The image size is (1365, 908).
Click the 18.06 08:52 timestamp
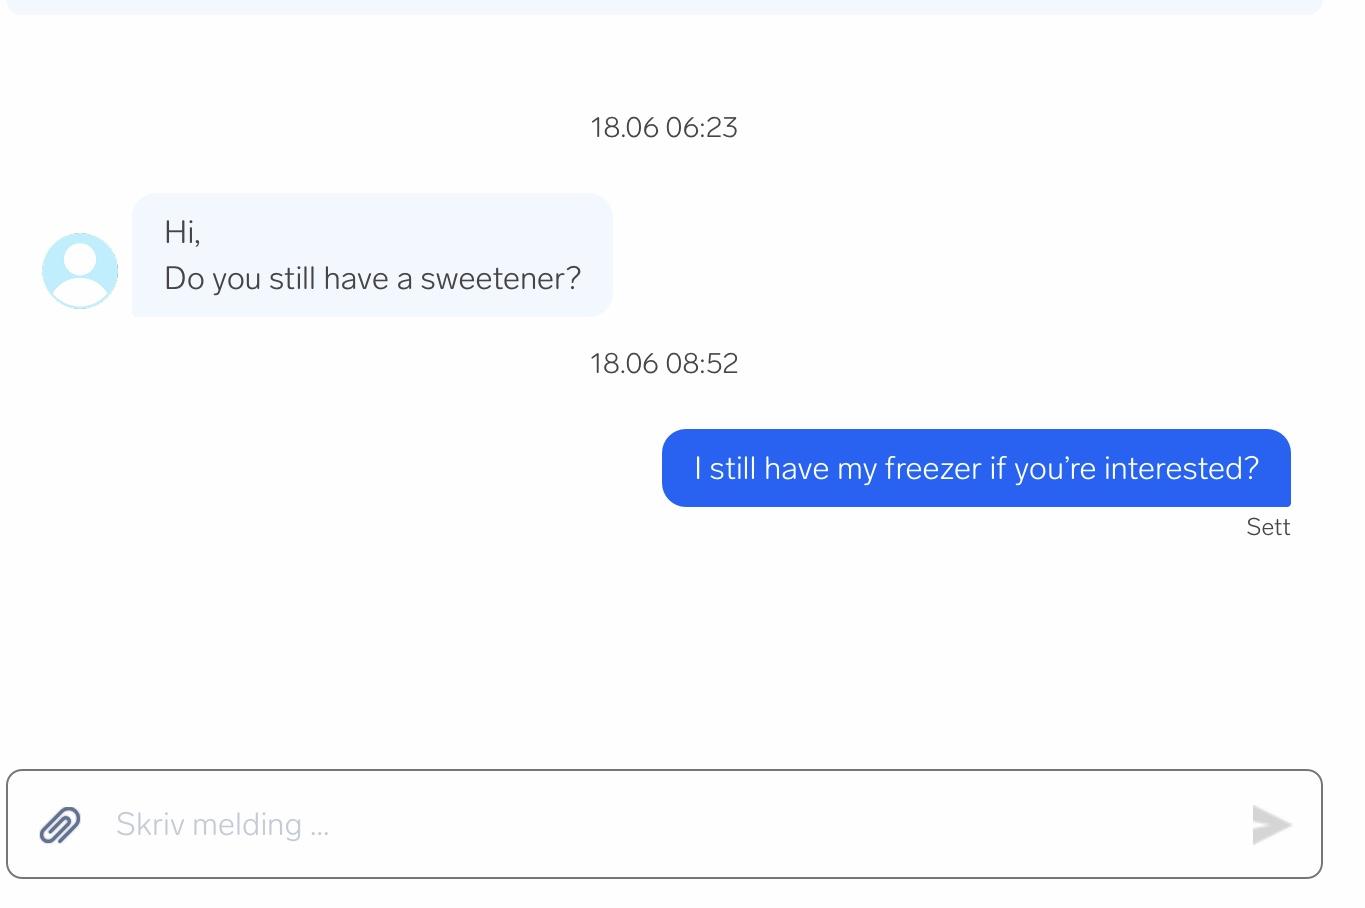(x=664, y=363)
